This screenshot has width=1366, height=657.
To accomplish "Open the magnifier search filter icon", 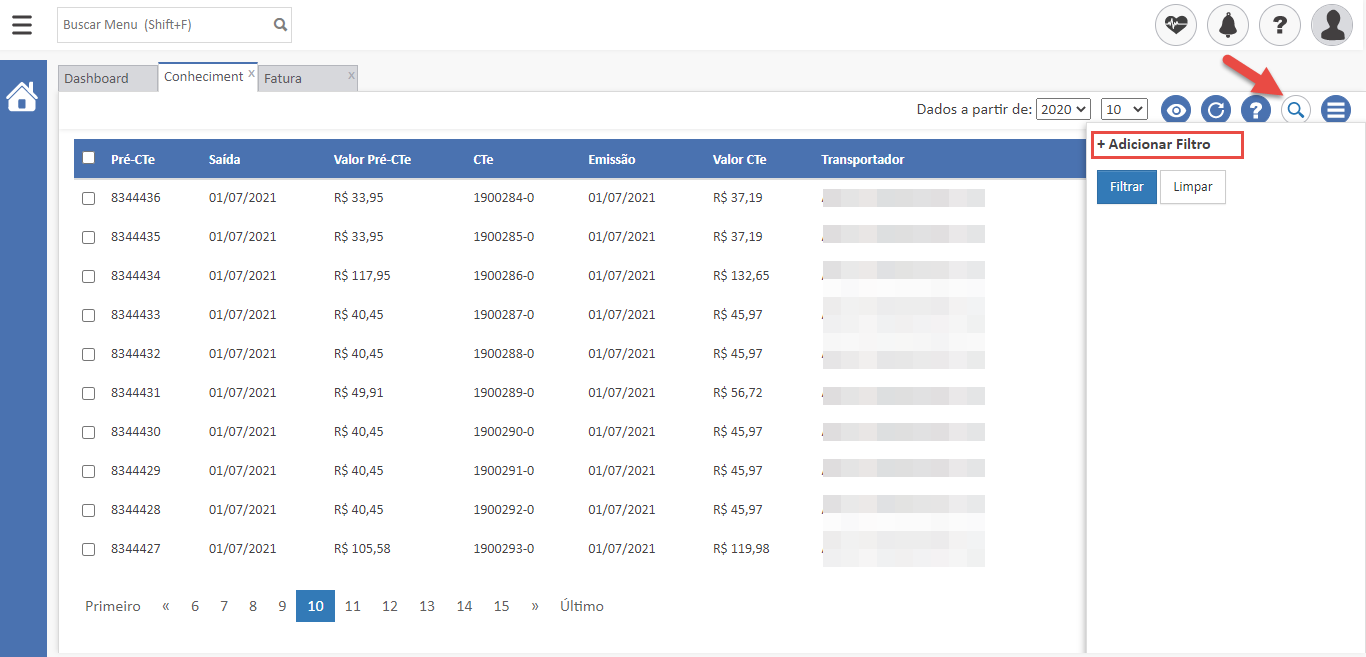I will (1296, 110).
